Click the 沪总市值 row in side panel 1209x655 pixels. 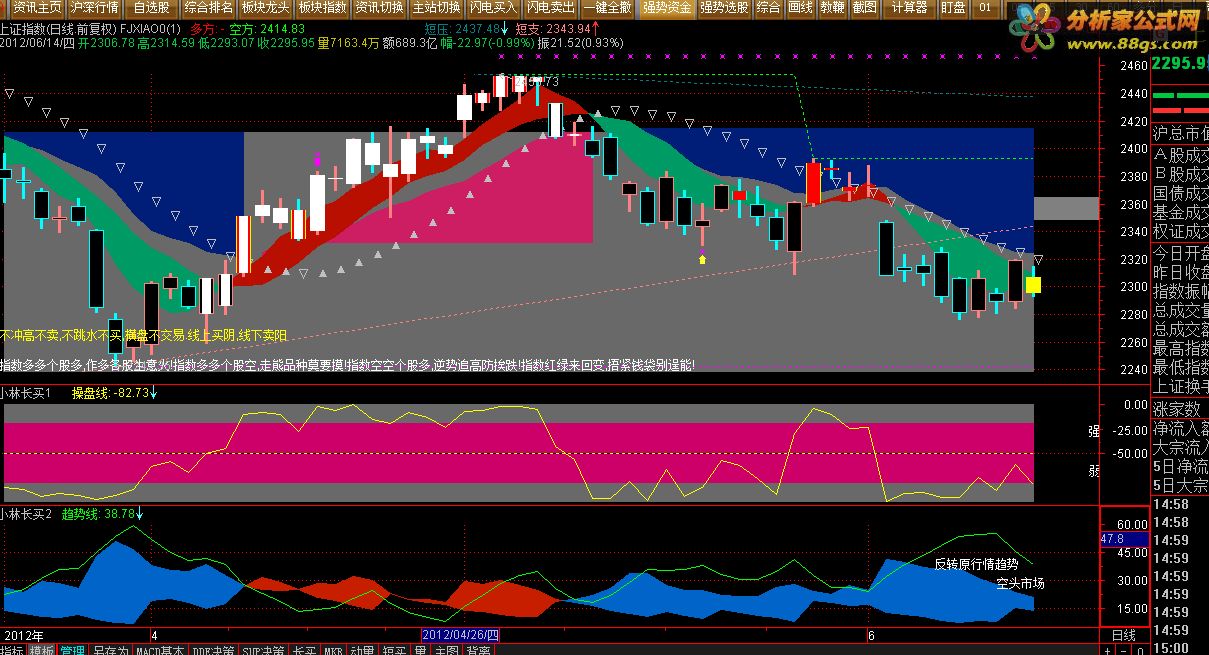(x=1180, y=133)
